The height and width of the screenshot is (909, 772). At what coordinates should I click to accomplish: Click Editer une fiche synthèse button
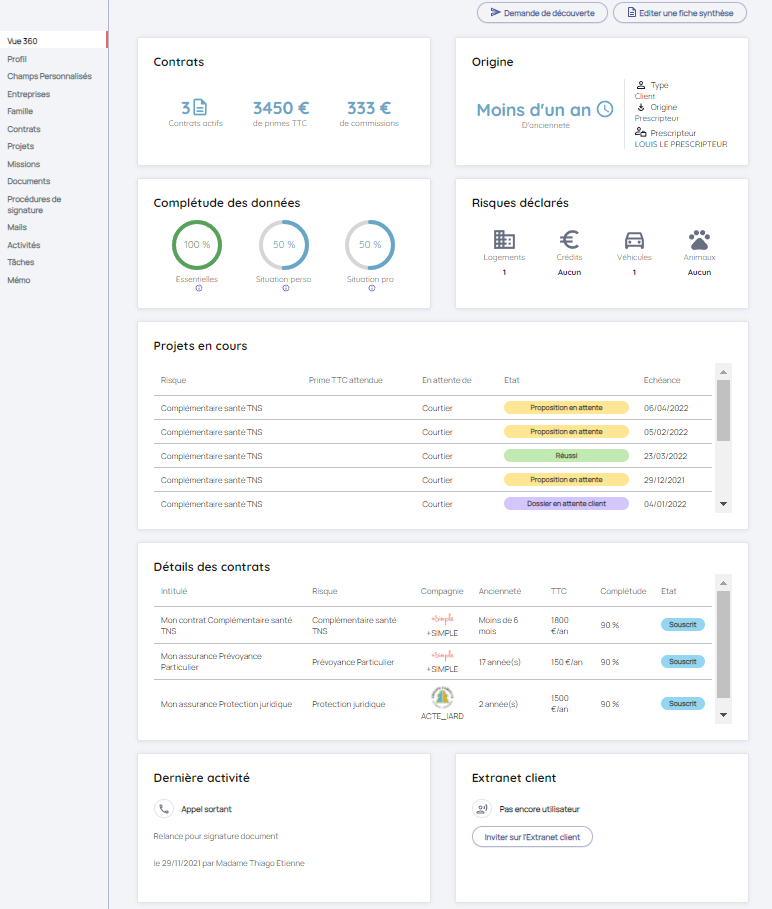[679, 13]
